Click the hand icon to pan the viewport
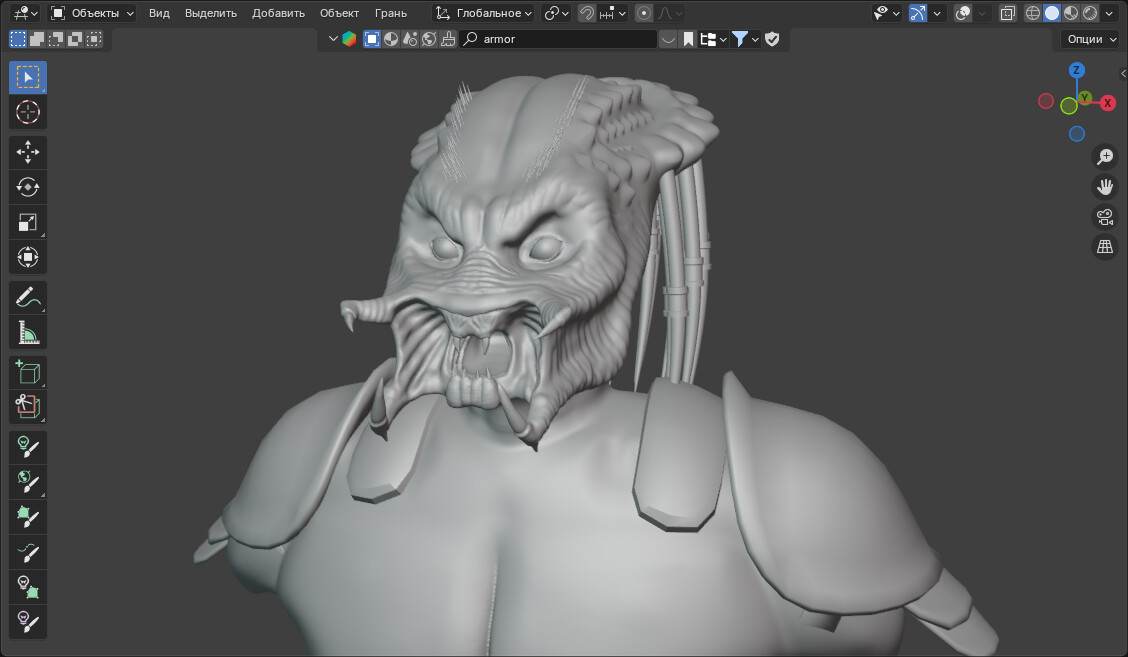Image resolution: width=1128 pixels, height=657 pixels. [x=1104, y=186]
